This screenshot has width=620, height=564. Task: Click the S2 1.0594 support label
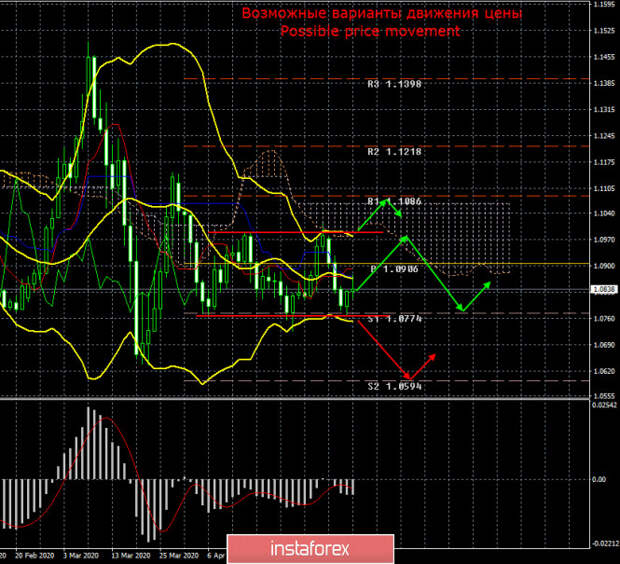point(394,386)
